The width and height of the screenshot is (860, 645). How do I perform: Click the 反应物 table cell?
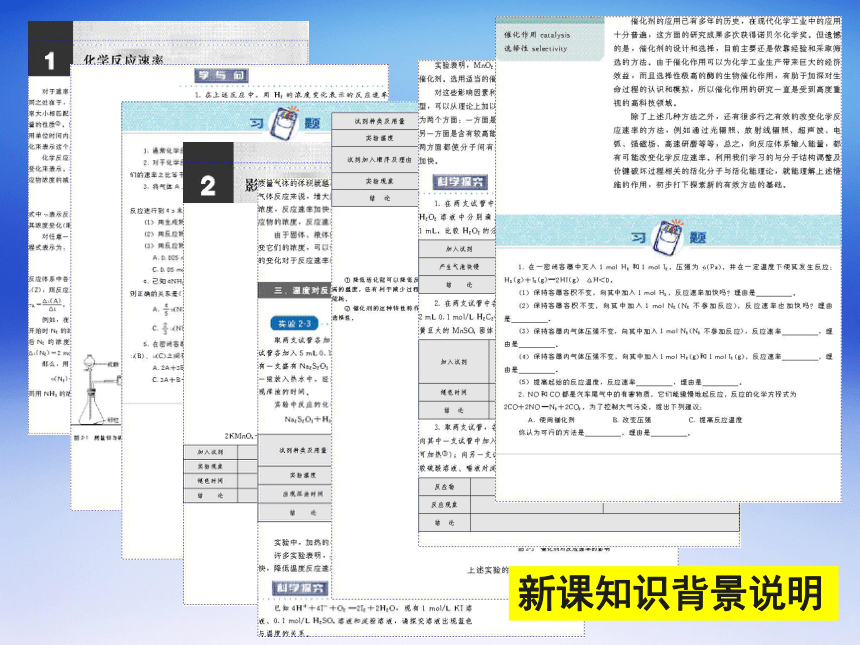coord(444,486)
